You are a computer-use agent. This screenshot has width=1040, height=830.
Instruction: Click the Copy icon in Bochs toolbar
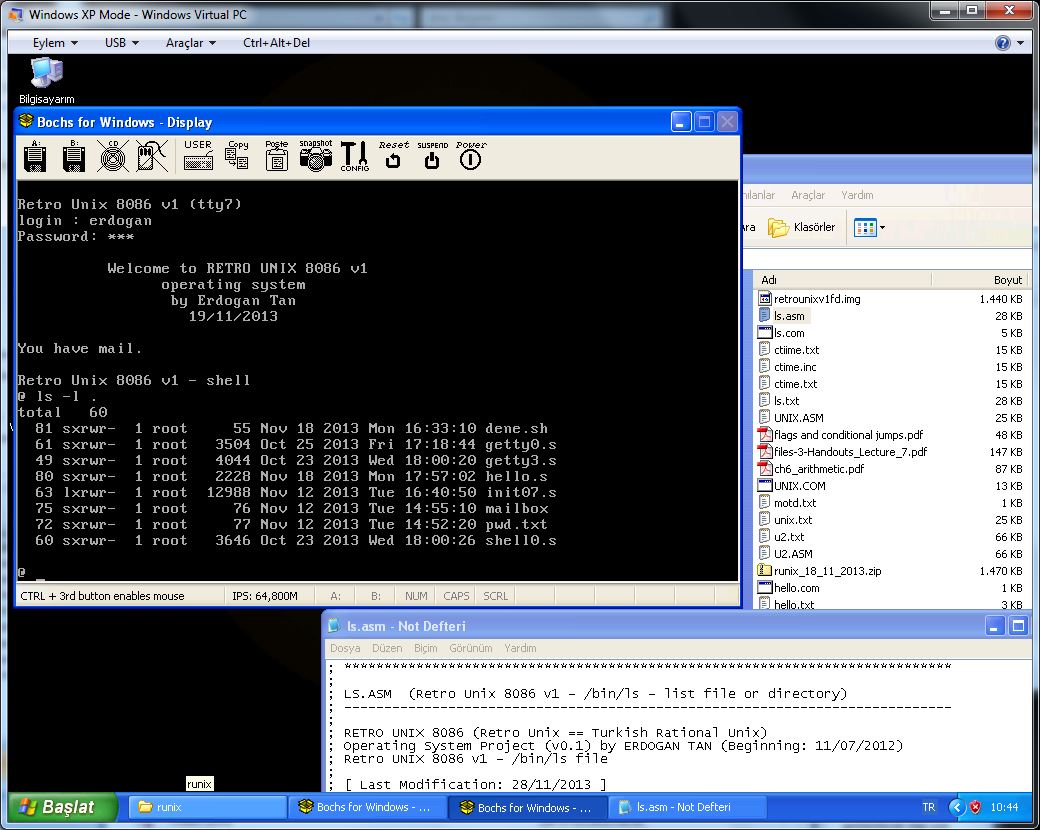[x=237, y=155]
